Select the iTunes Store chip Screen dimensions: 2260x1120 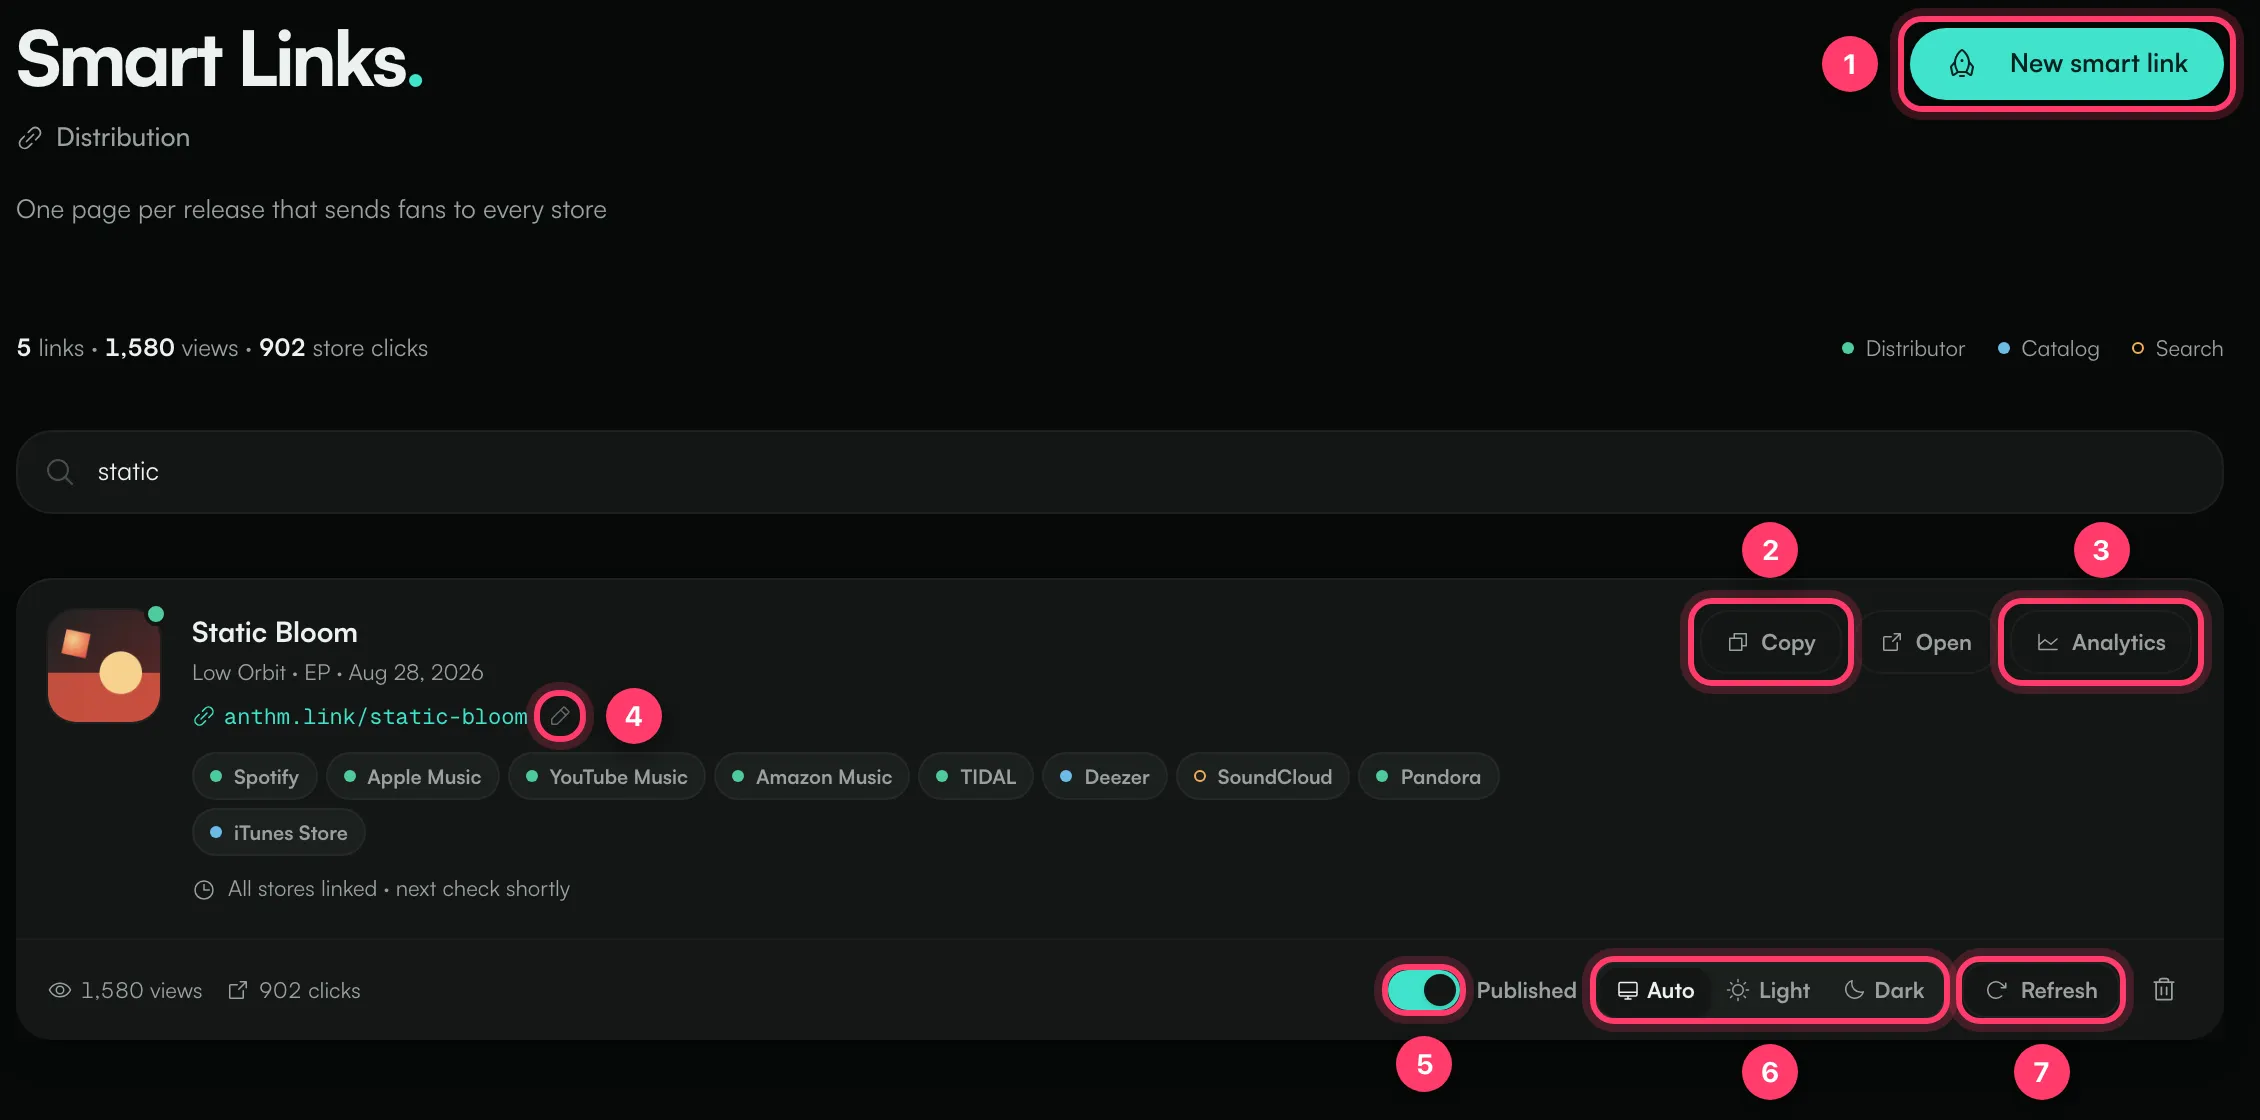point(278,833)
